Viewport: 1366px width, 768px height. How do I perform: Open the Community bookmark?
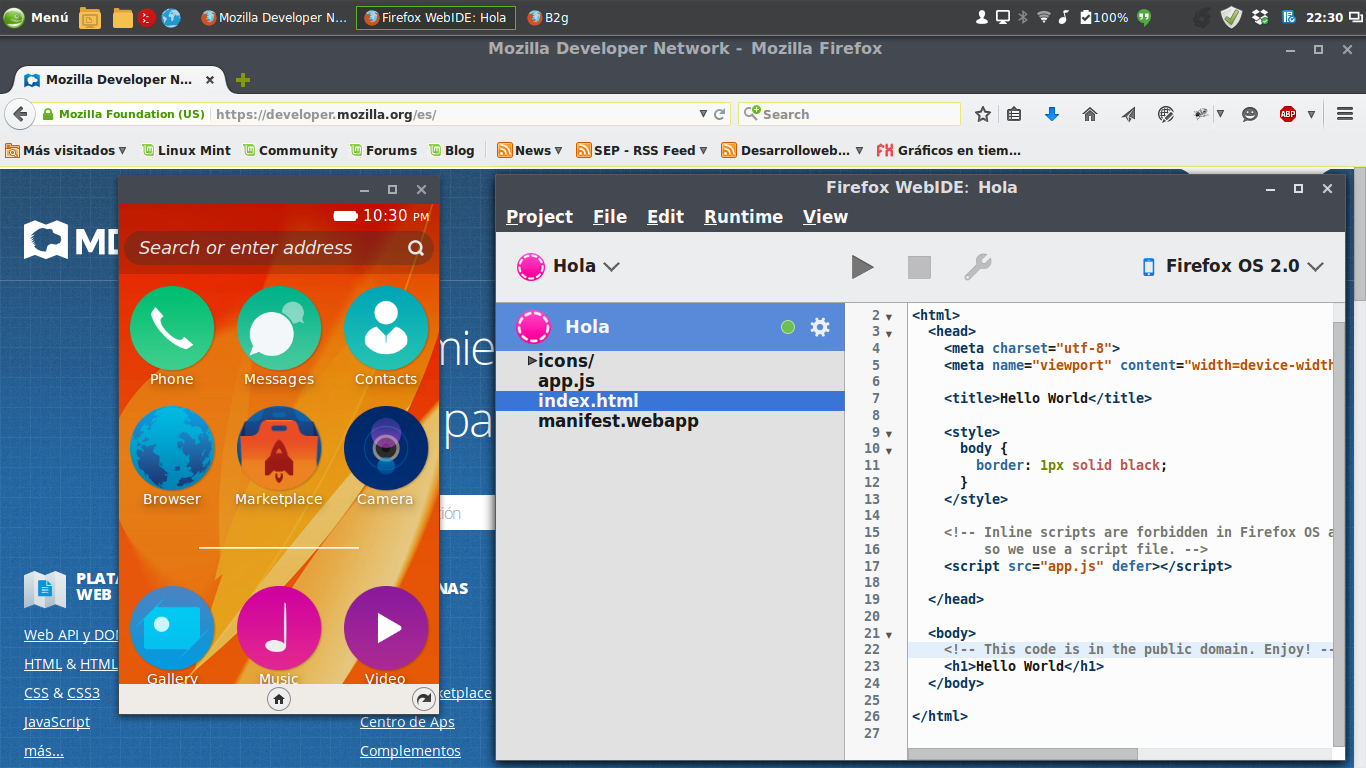[x=290, y=150]
